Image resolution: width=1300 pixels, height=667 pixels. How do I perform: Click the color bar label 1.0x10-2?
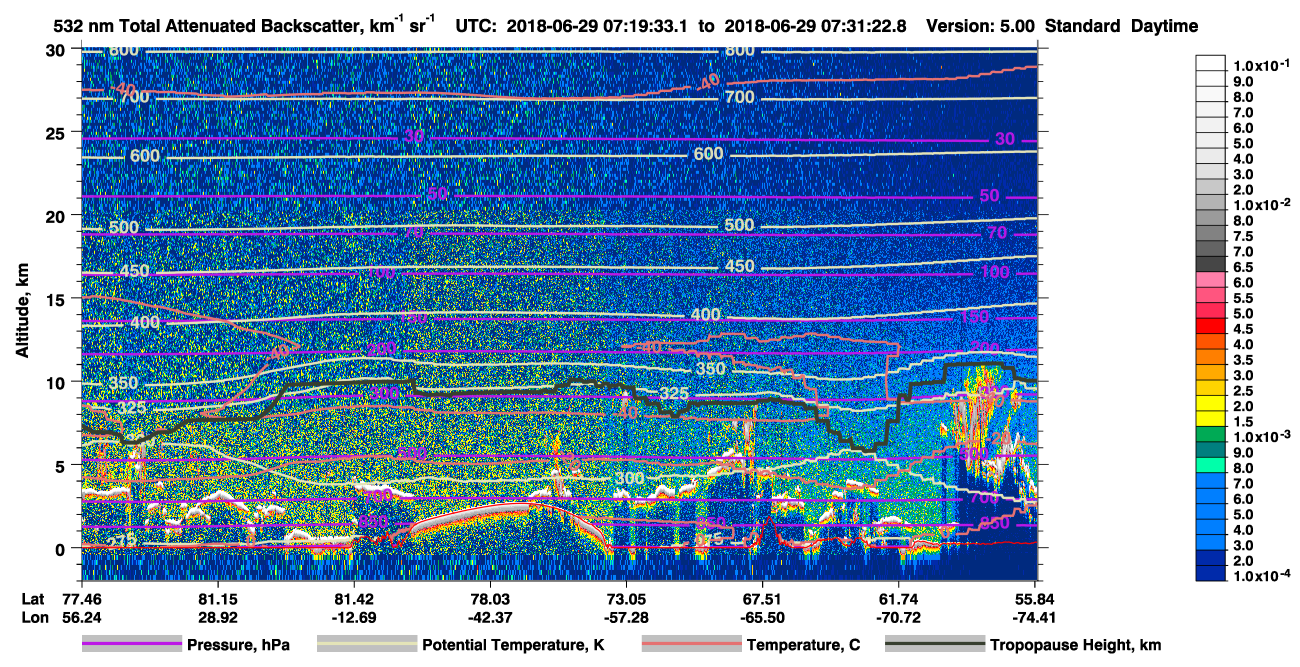point(1261,204)
